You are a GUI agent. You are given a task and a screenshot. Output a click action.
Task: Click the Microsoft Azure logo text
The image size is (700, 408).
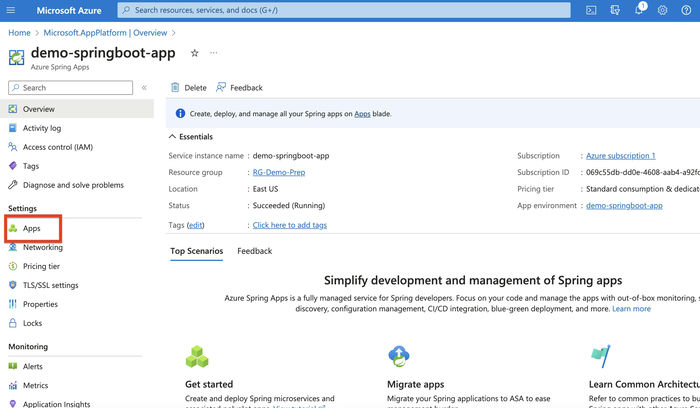tap(69, 10)
